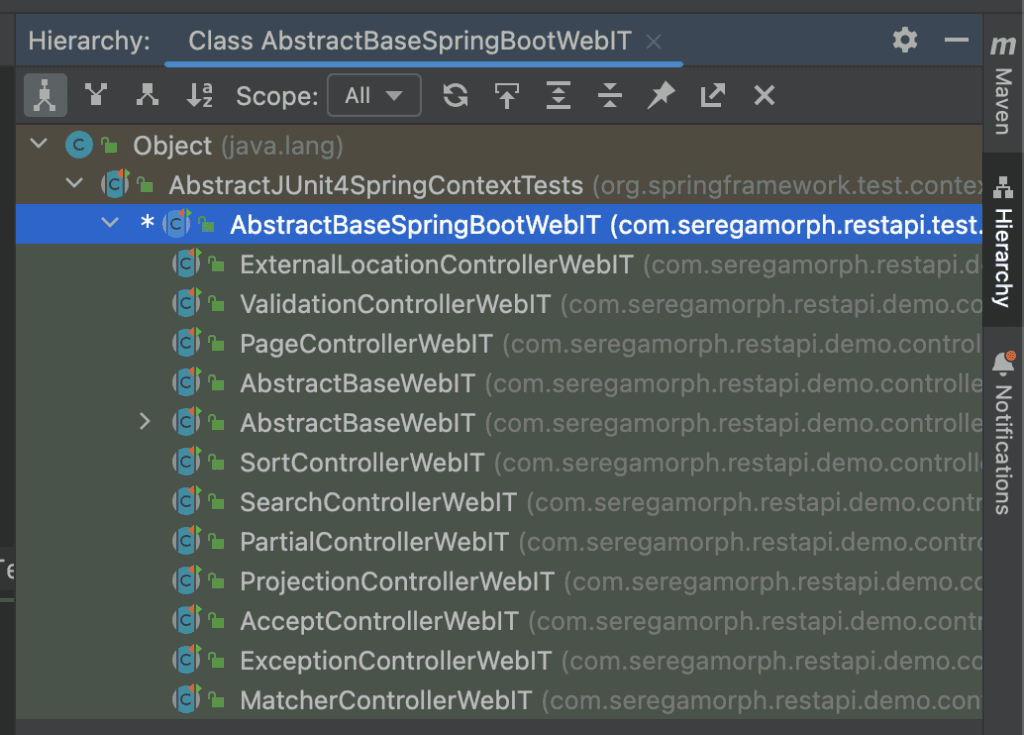Viewport: 1024px width, 735px height.
Task: Collapse all hierarchy nodes
Action: point(610,95)
